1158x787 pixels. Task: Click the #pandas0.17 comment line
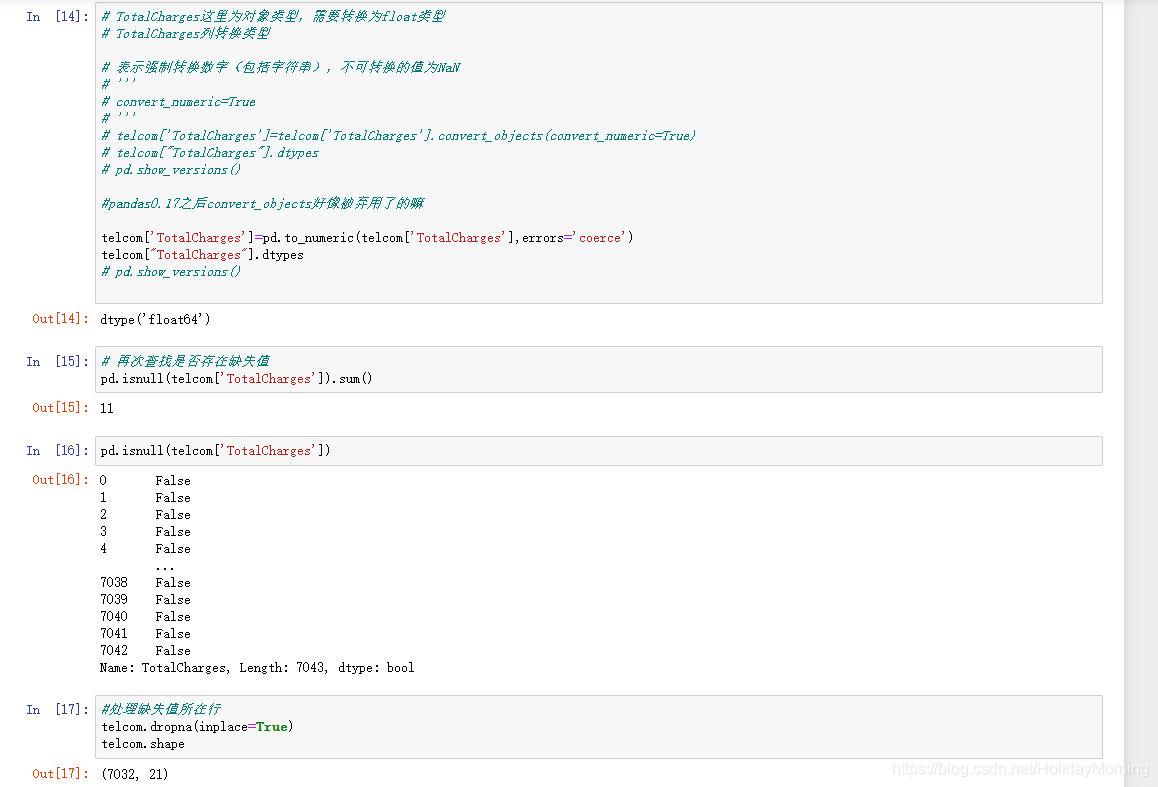tap(262, 203)
